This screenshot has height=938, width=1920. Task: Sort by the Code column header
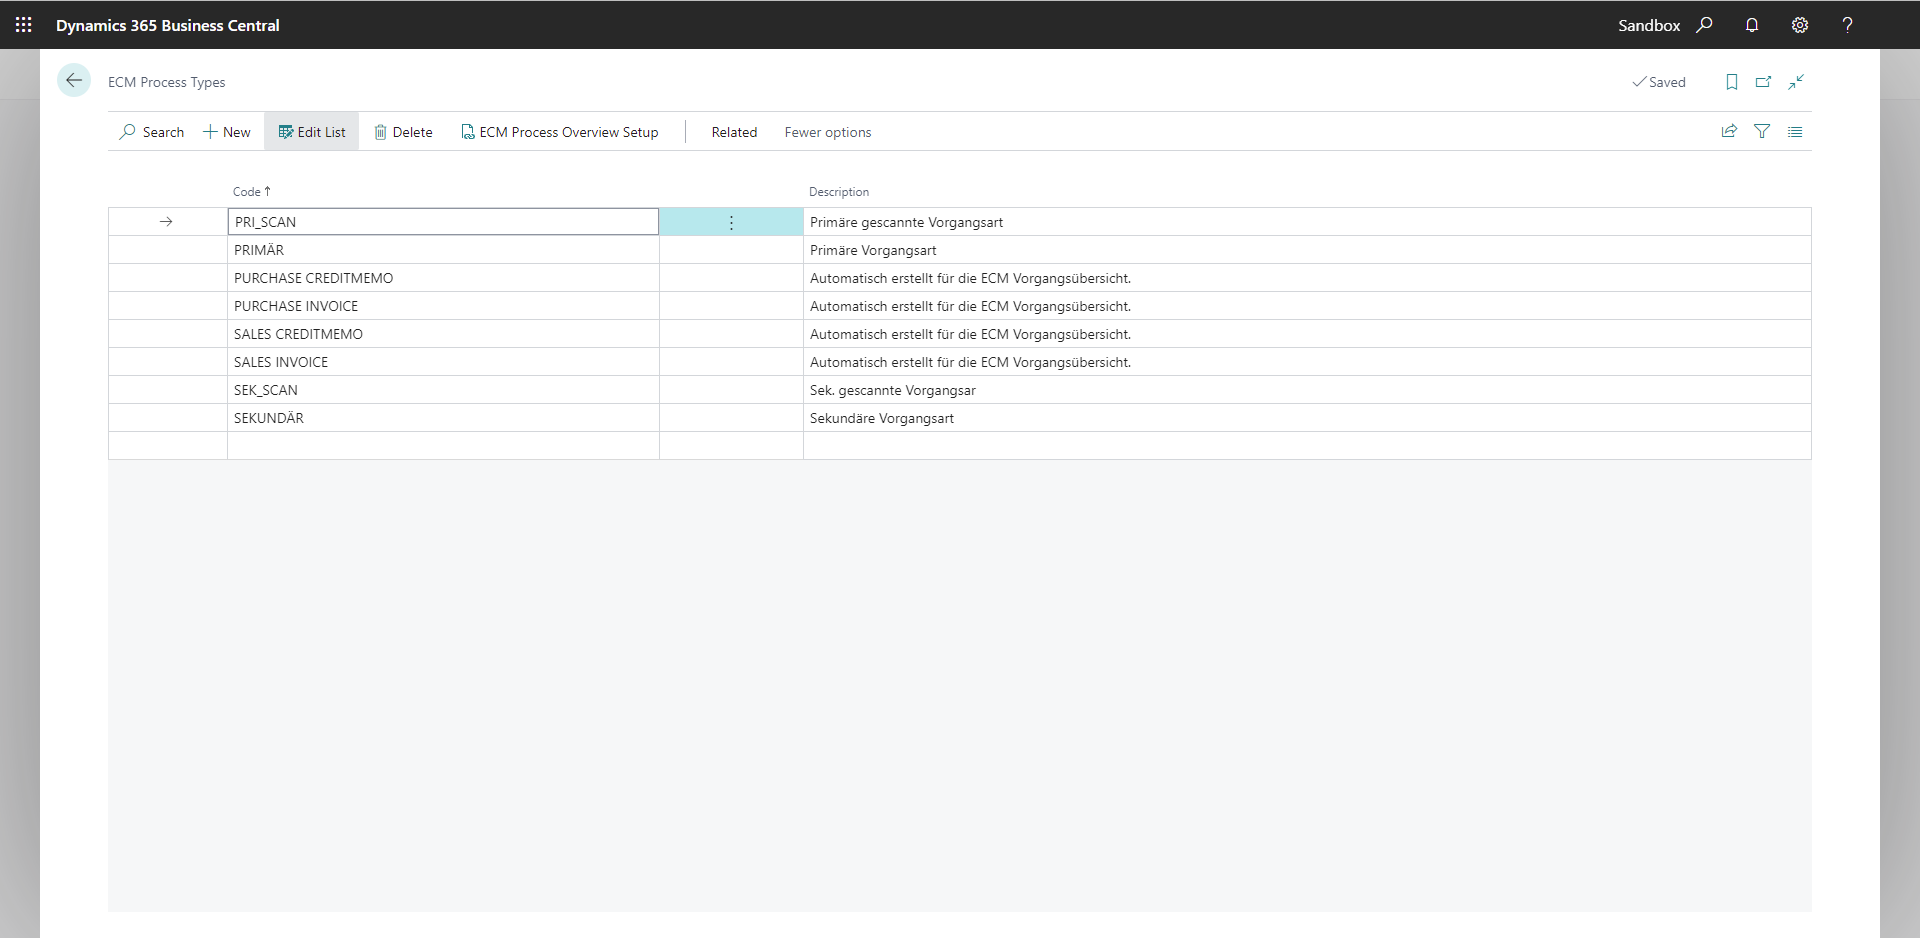[247, 192]
